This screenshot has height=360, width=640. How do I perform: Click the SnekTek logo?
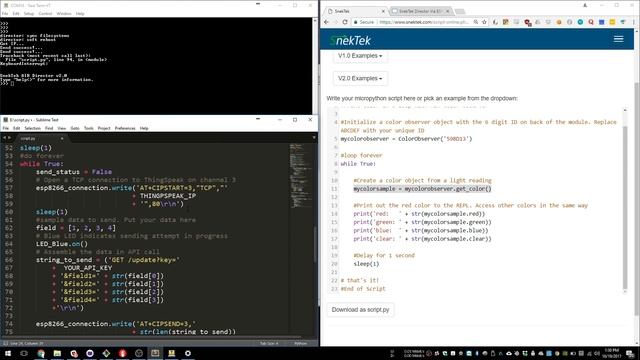pos(350,40)
